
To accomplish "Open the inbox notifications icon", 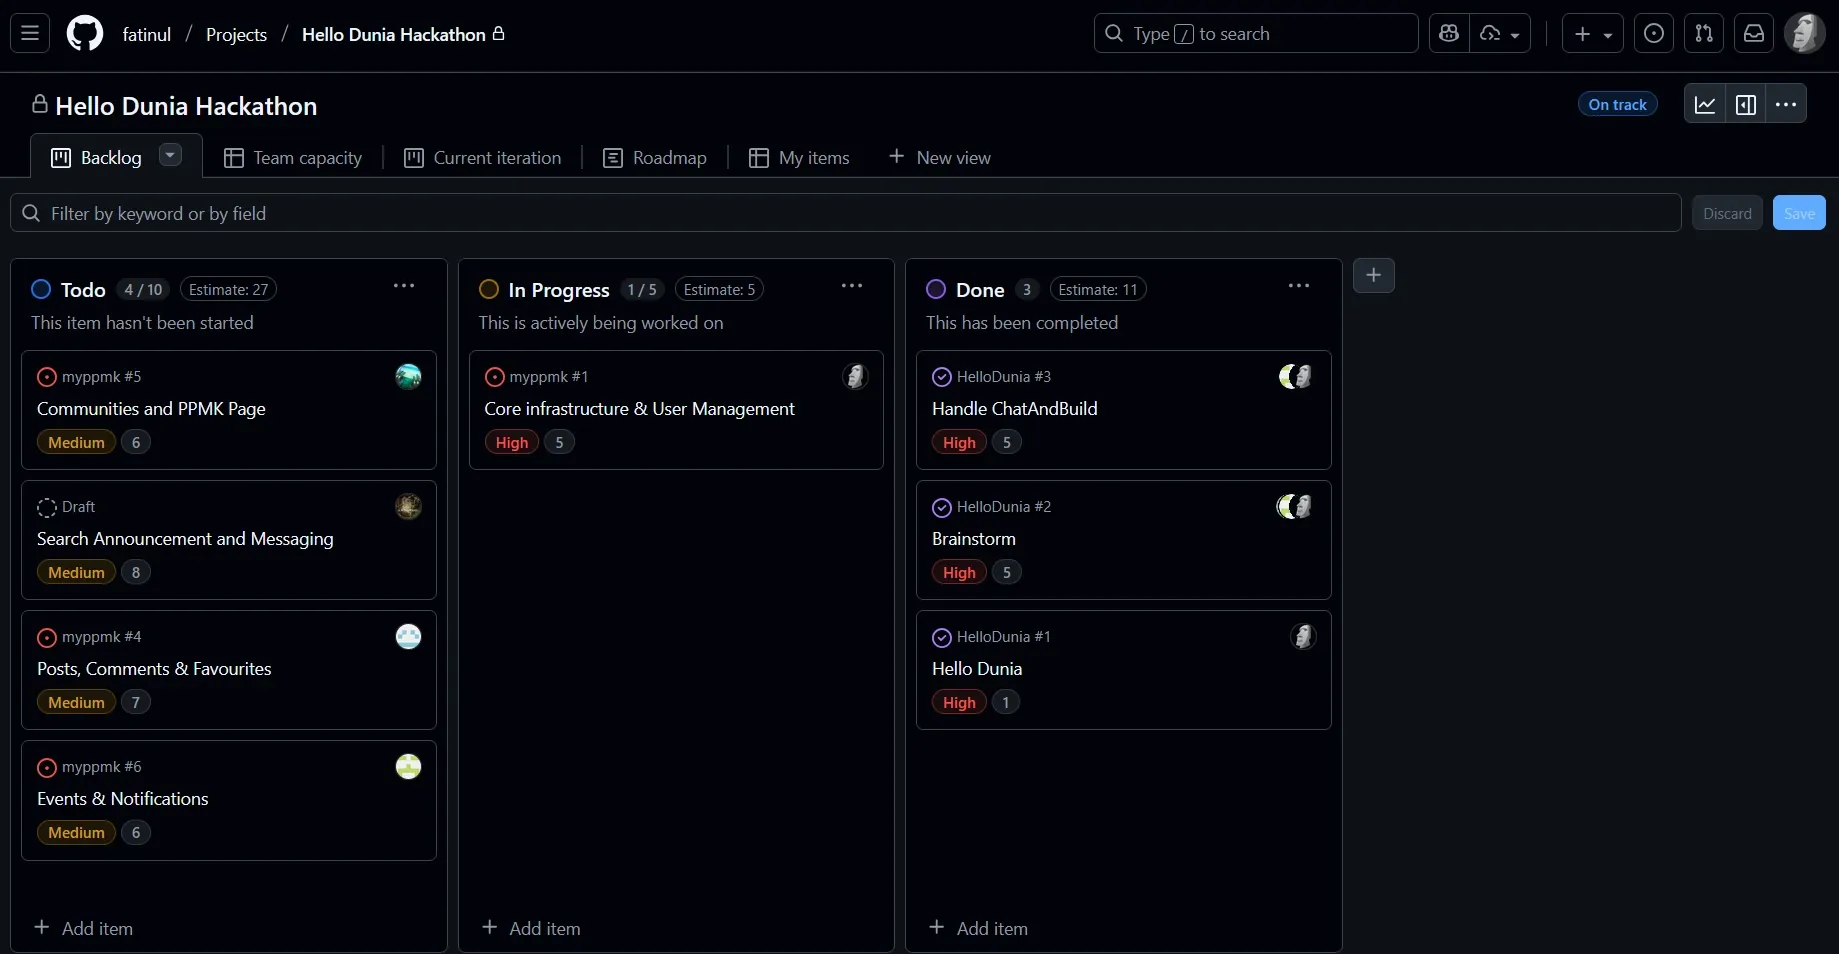I will (x=1753, y=33).
